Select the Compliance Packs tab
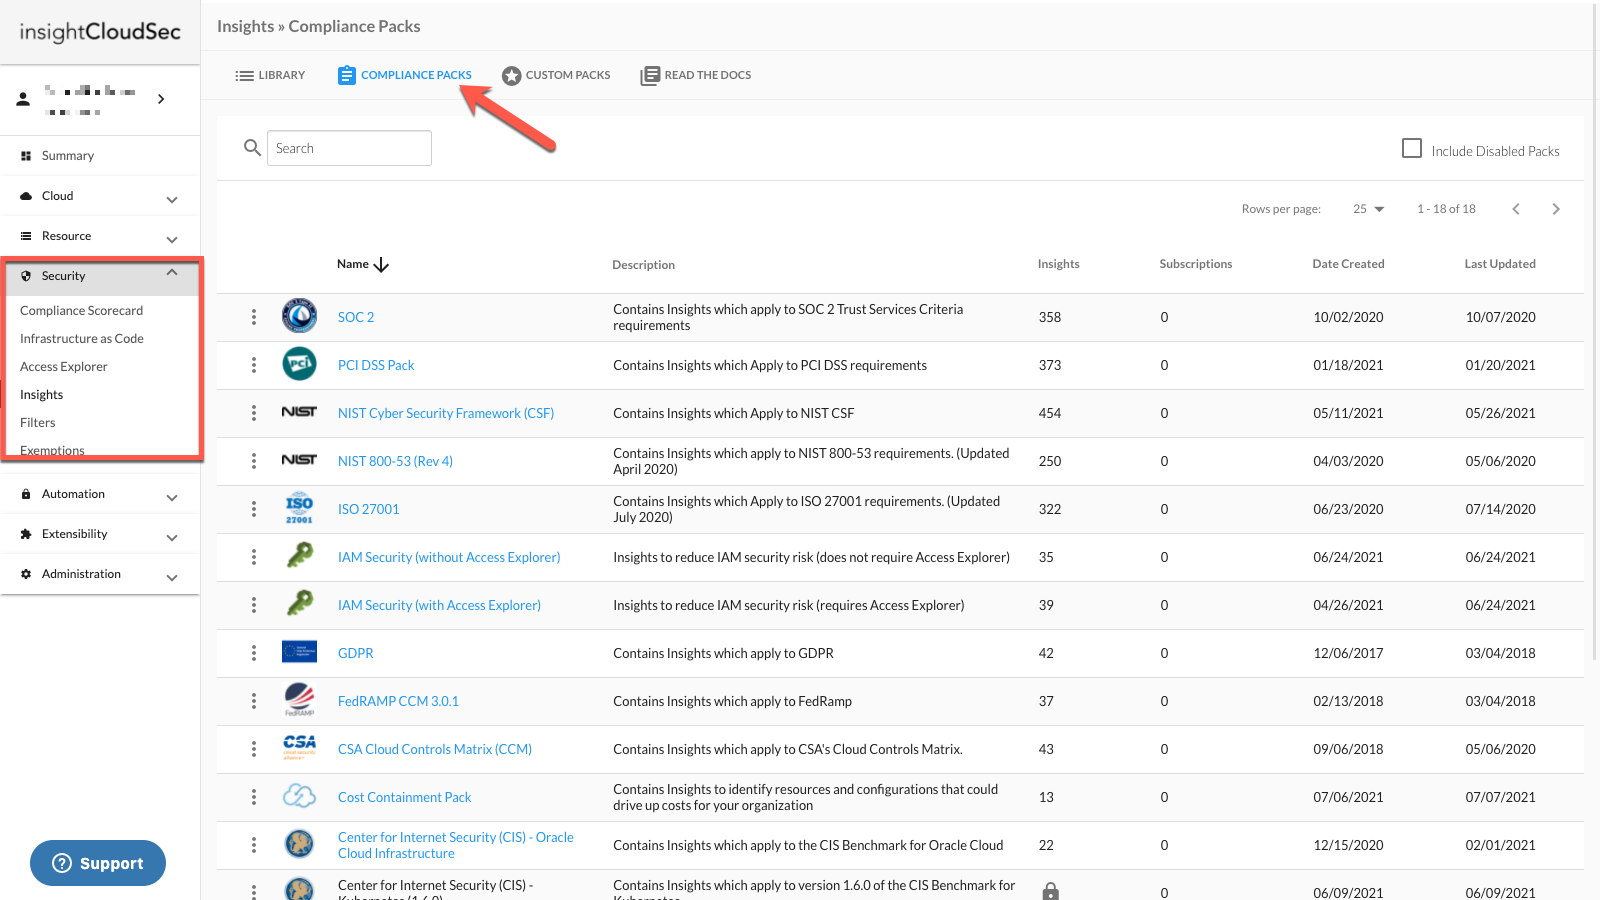Image resolution: width=1600 pixels, height=900 pixels. coord(404,75)
